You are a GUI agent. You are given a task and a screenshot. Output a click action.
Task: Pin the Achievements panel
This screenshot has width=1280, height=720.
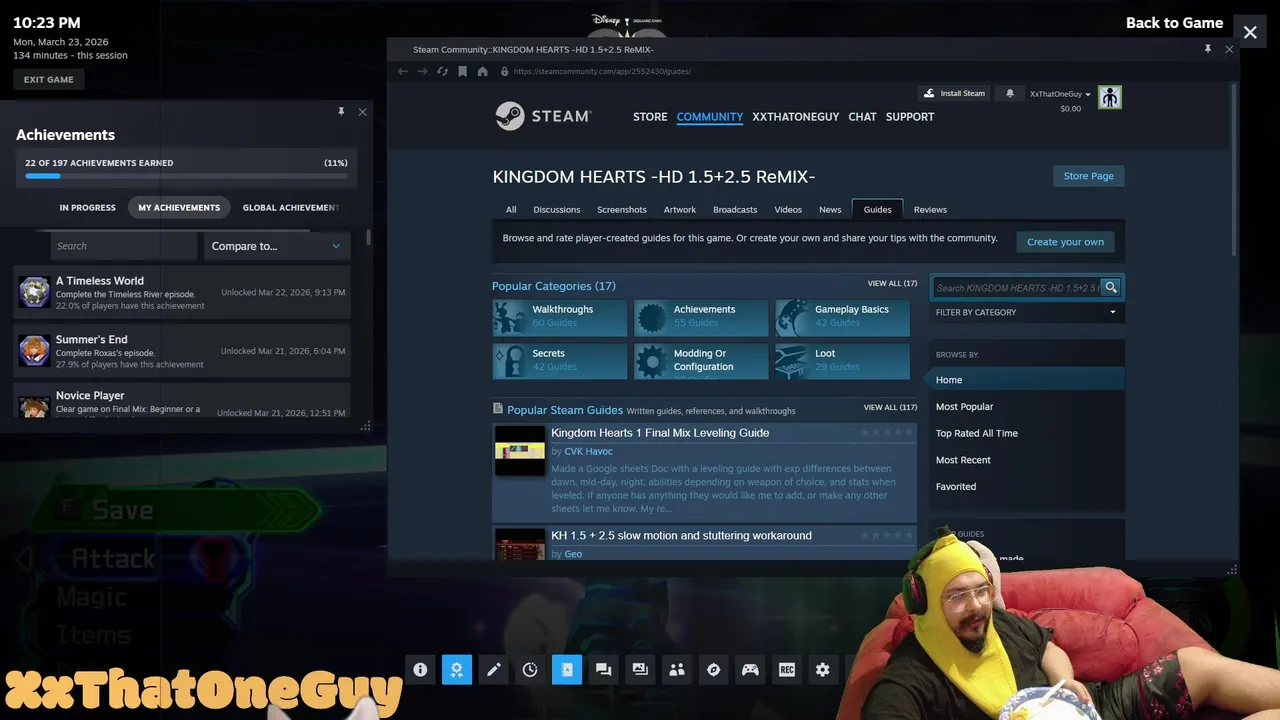(341, 112)
